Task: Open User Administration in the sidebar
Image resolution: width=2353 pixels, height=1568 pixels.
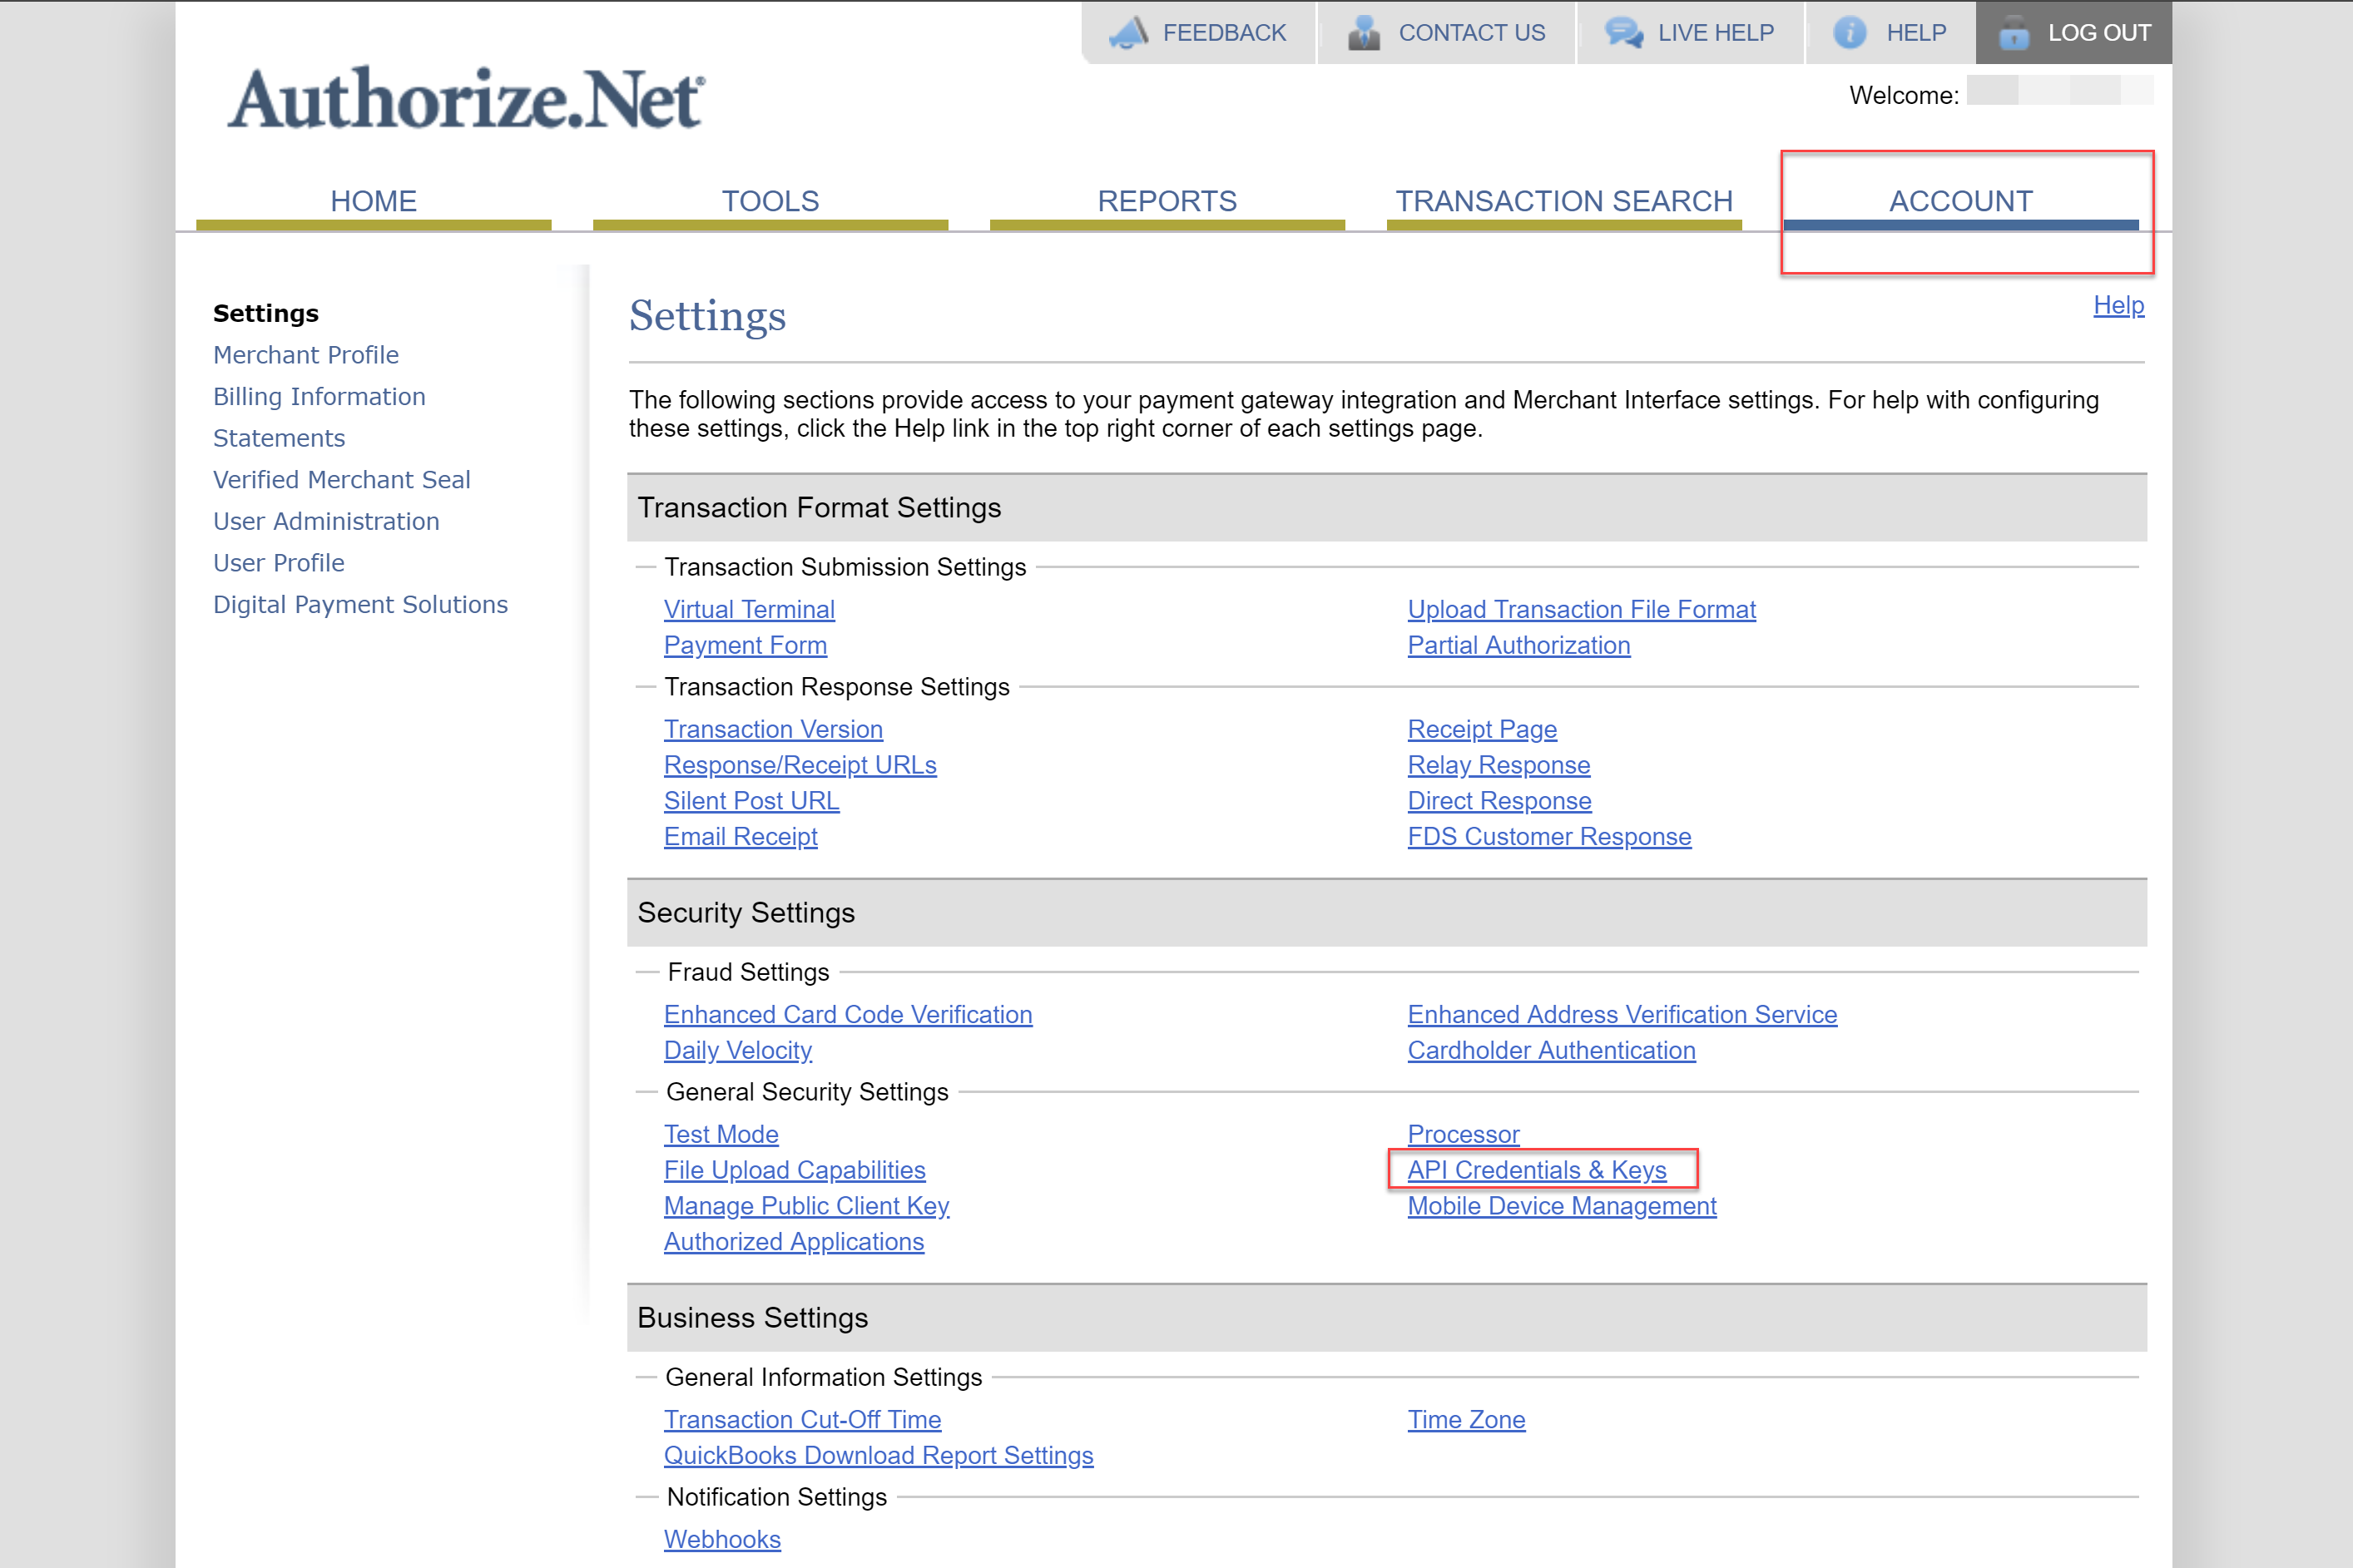Action: (326, 522)
